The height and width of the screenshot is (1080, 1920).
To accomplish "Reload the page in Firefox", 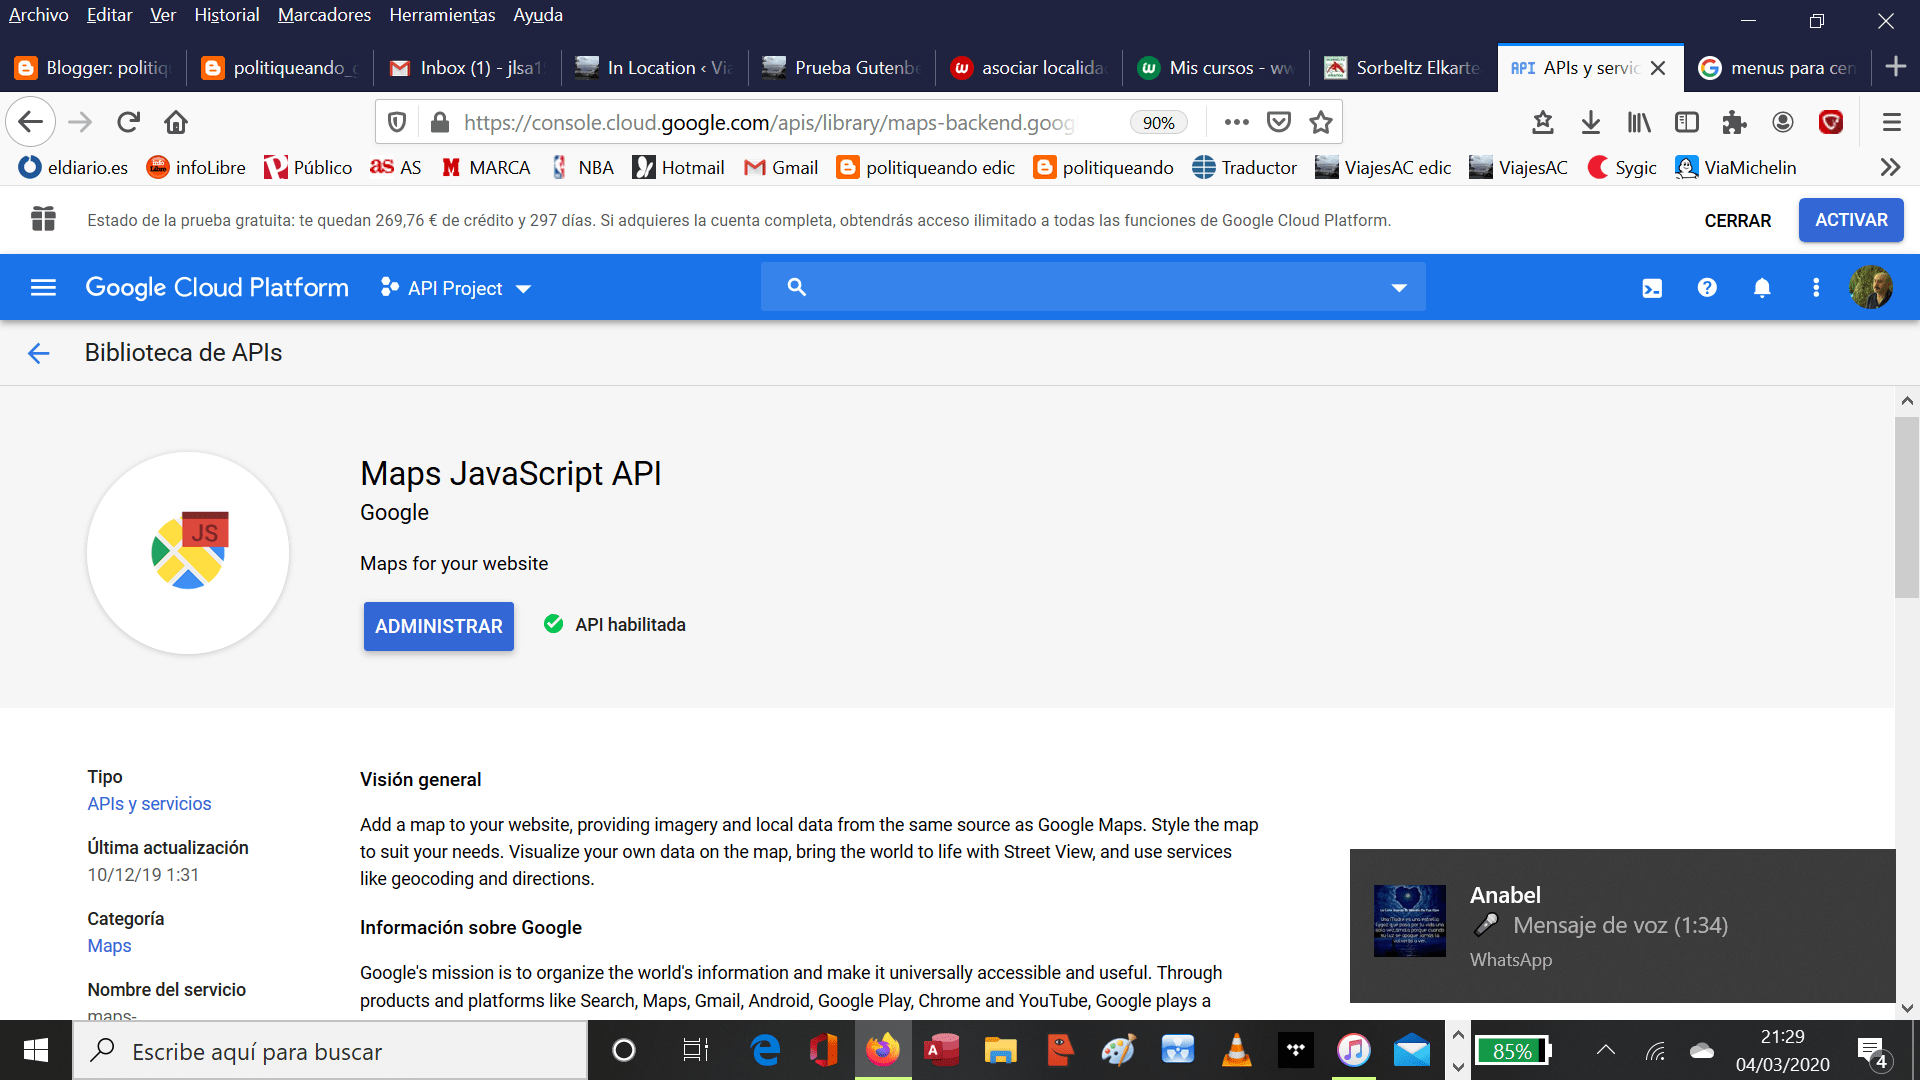I will click(x=128, y=122).
